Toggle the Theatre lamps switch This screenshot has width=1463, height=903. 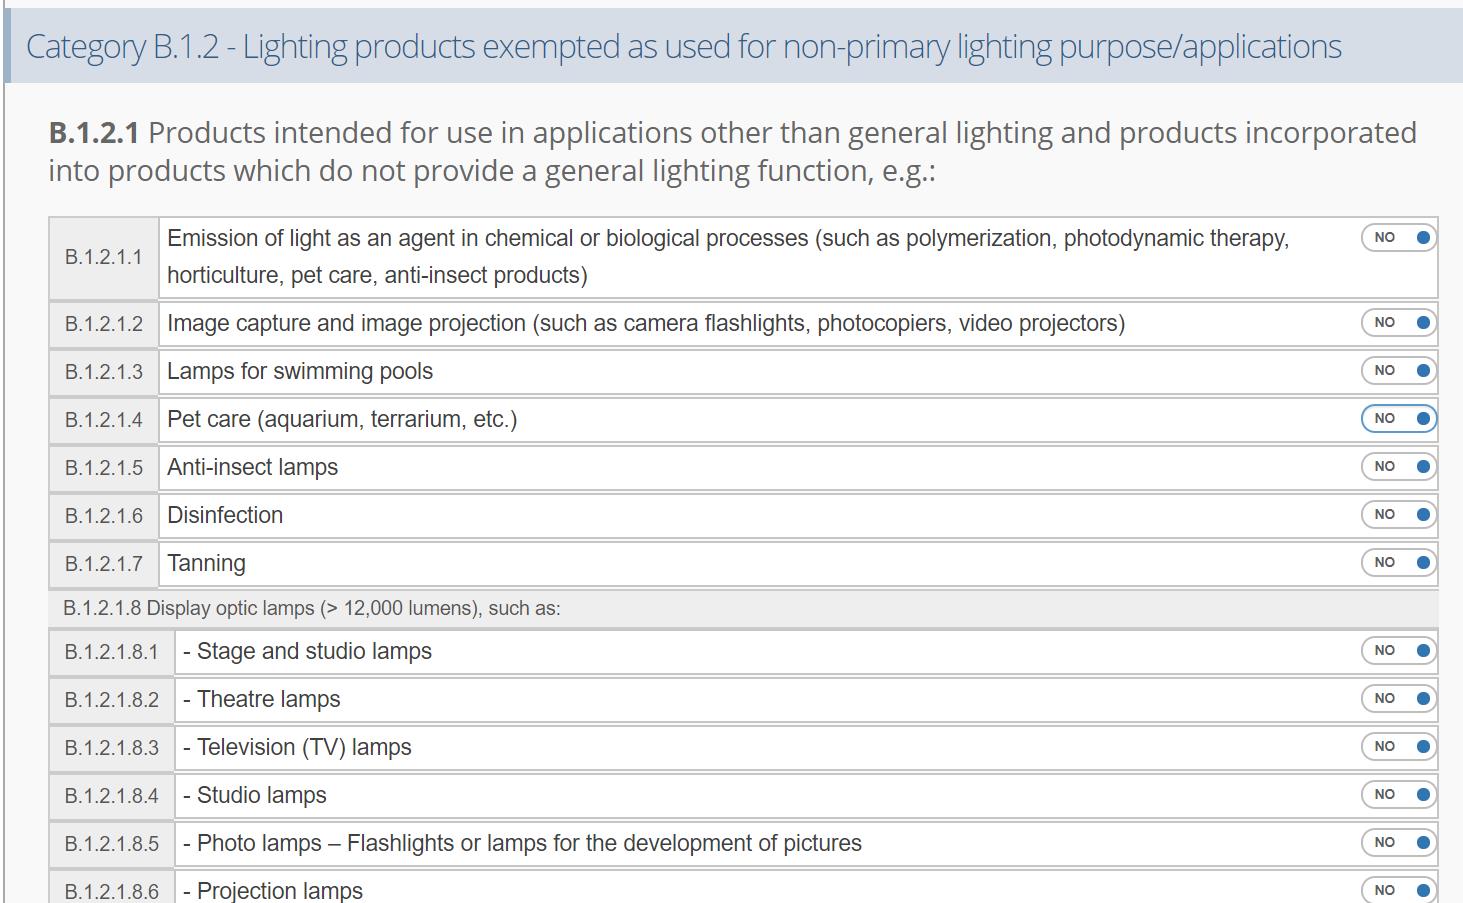pyautogui.click(x=1398, y=699)
